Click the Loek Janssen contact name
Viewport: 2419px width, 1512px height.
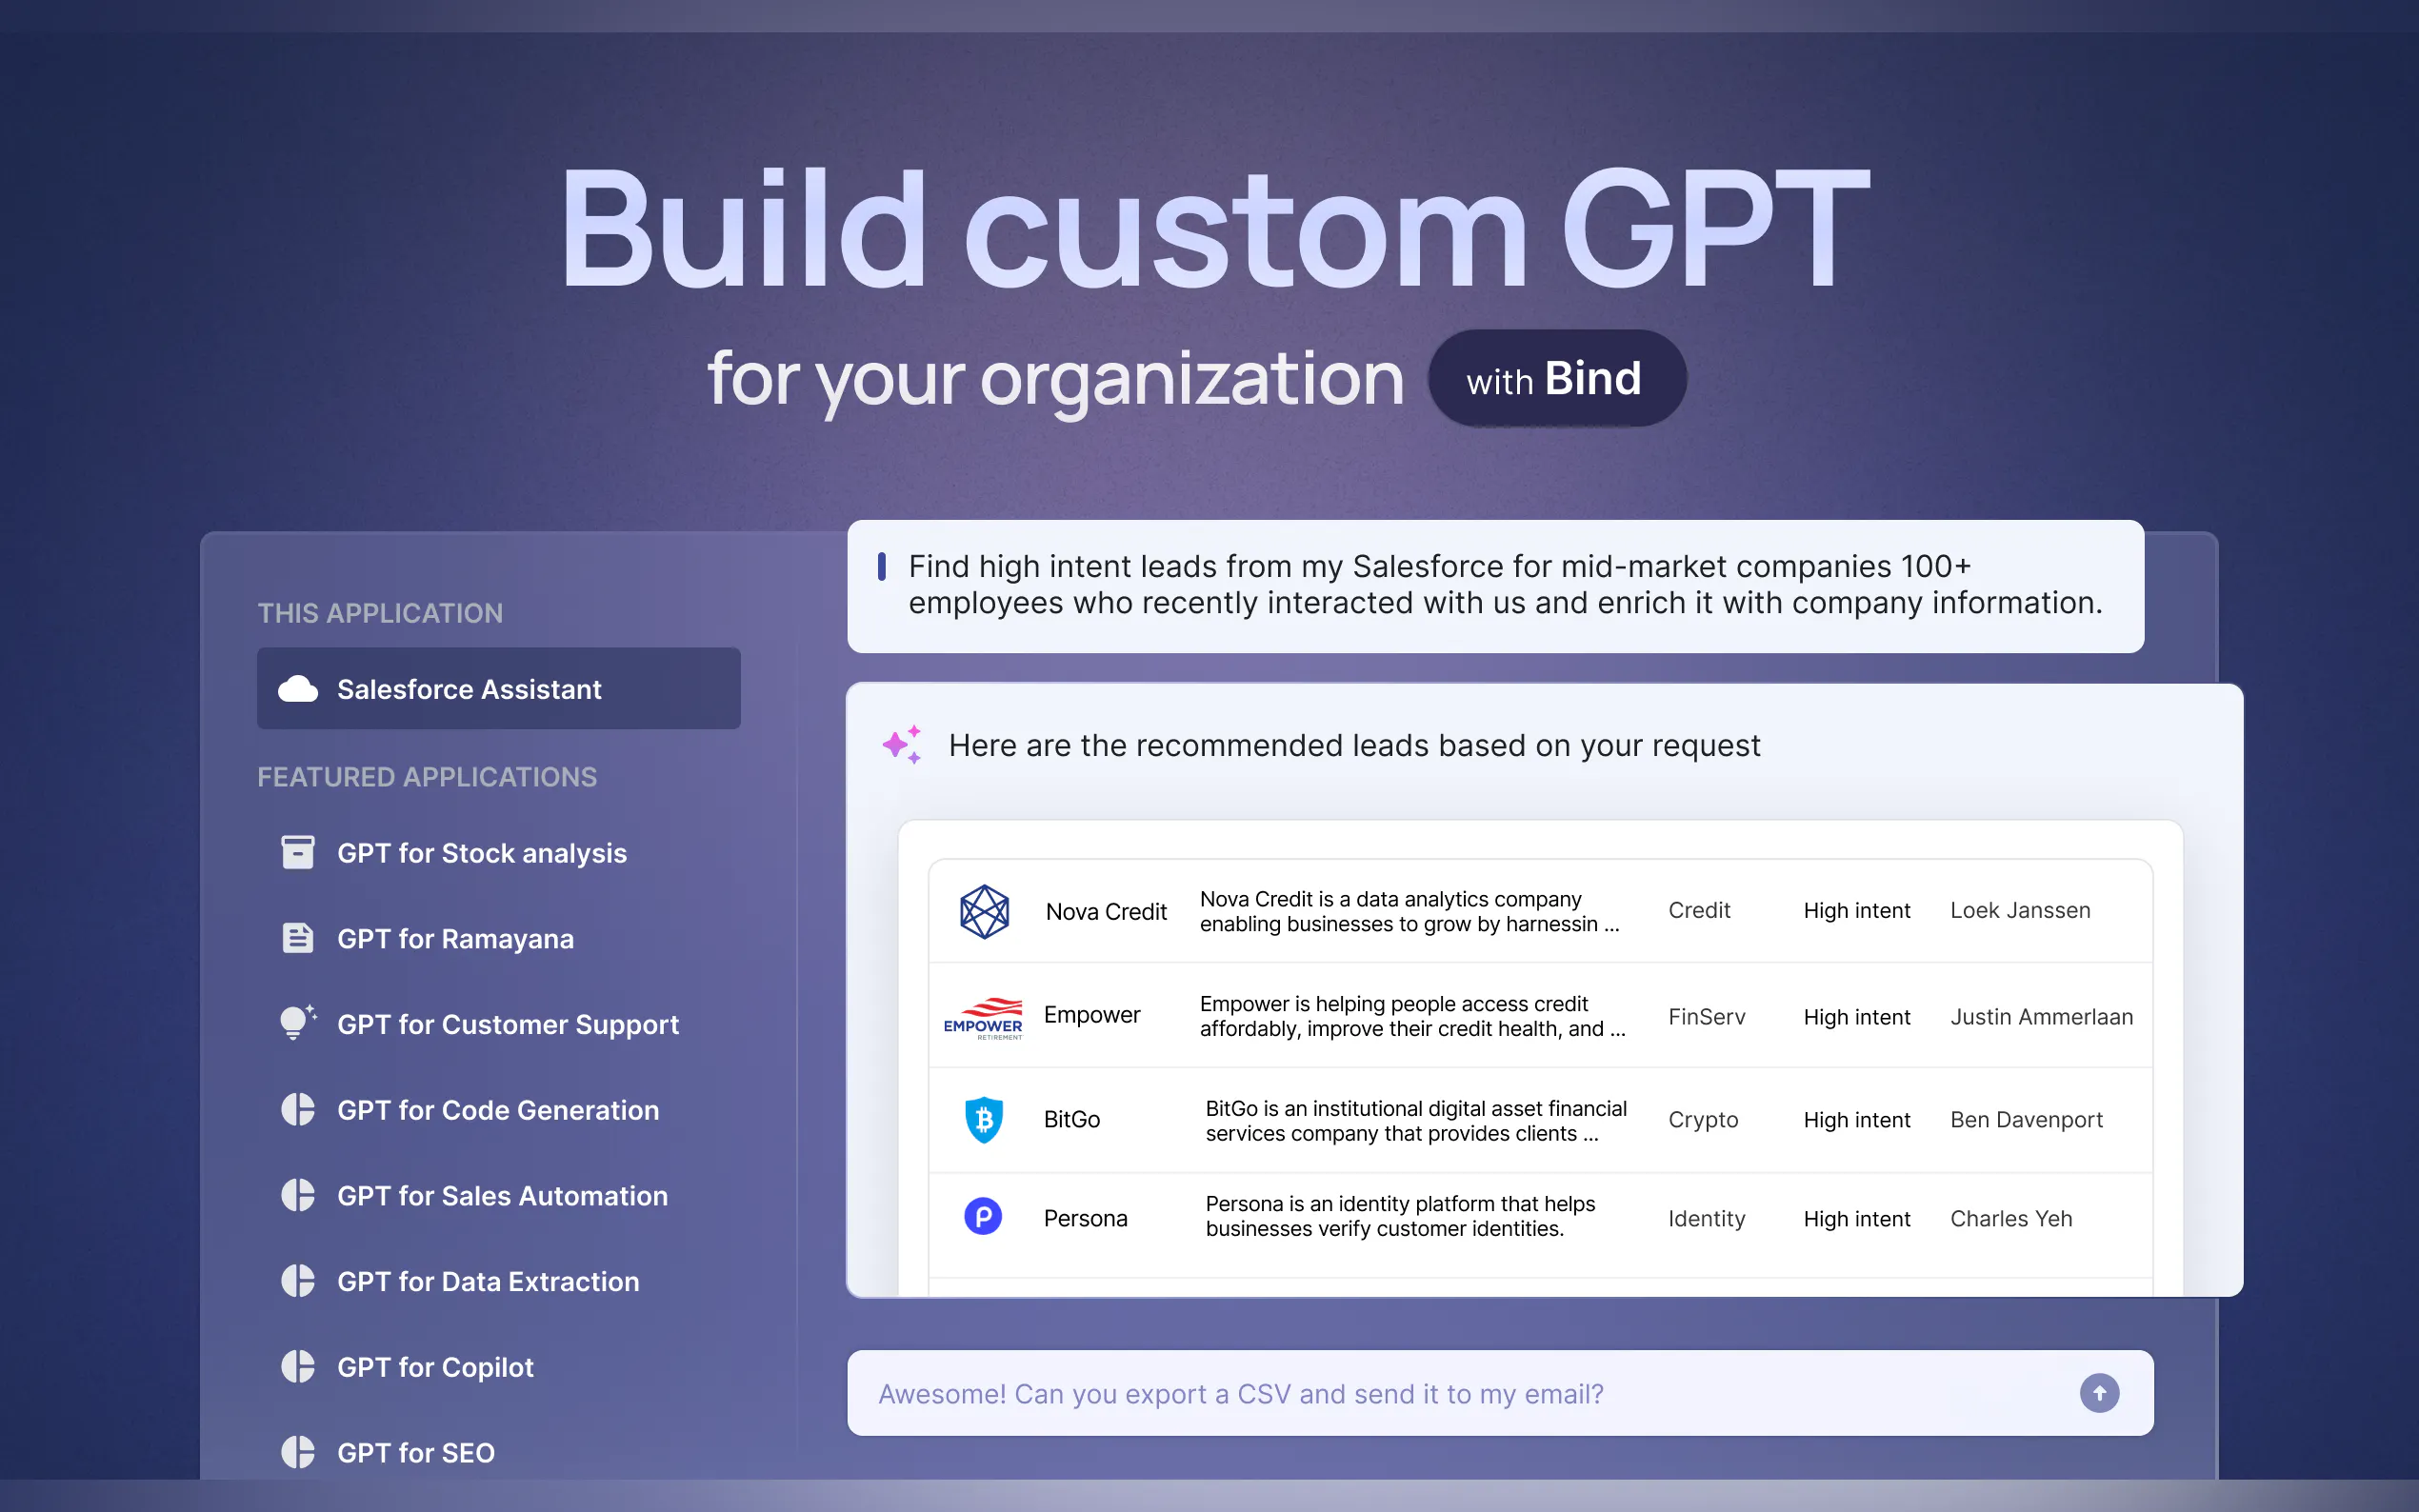click(x=2019, y=911)
